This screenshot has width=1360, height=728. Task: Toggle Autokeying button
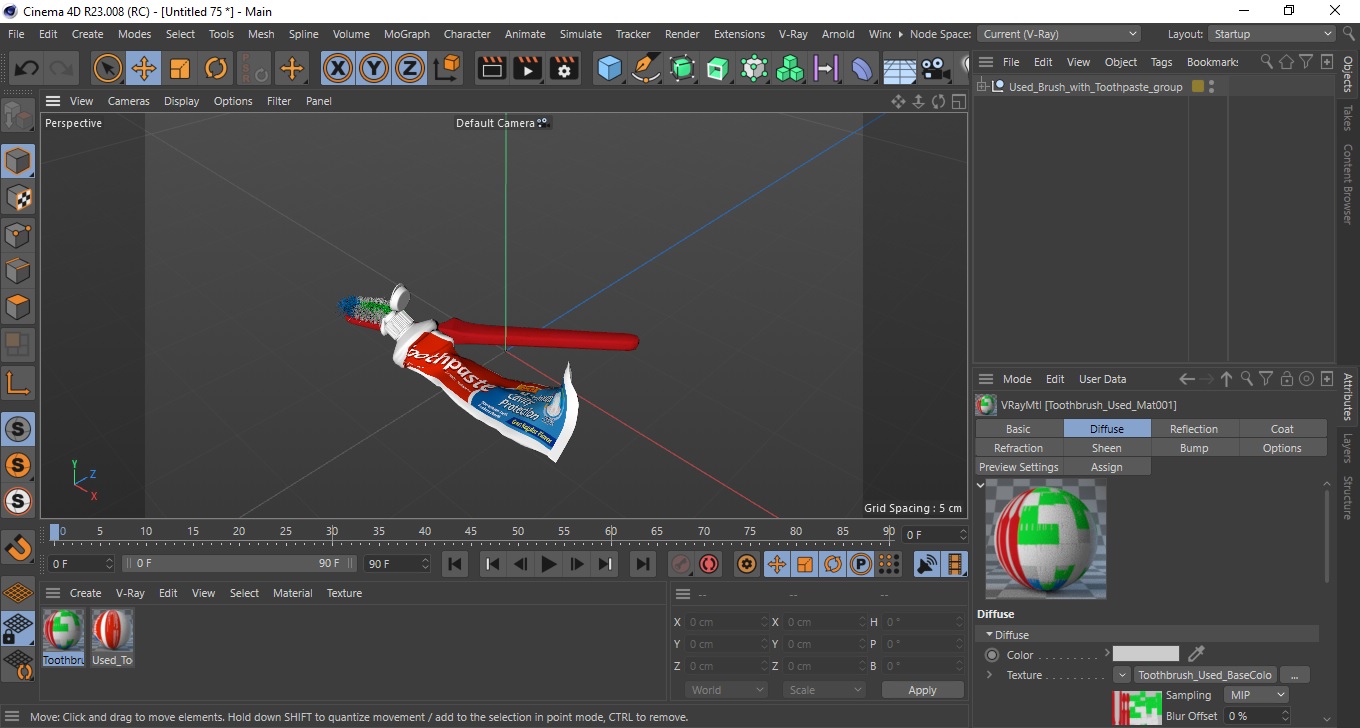[709, 564]
